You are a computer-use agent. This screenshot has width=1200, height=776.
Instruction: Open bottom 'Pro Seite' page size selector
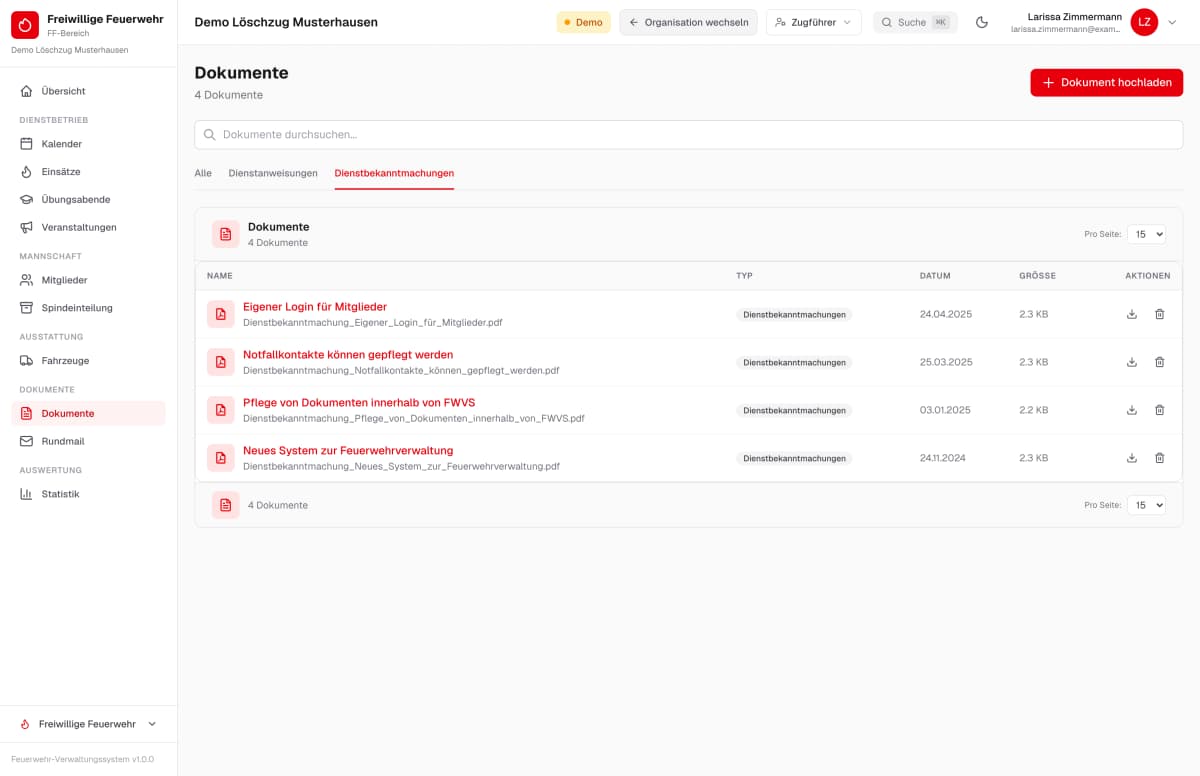pyautogui.click(x=1146, y=505)
